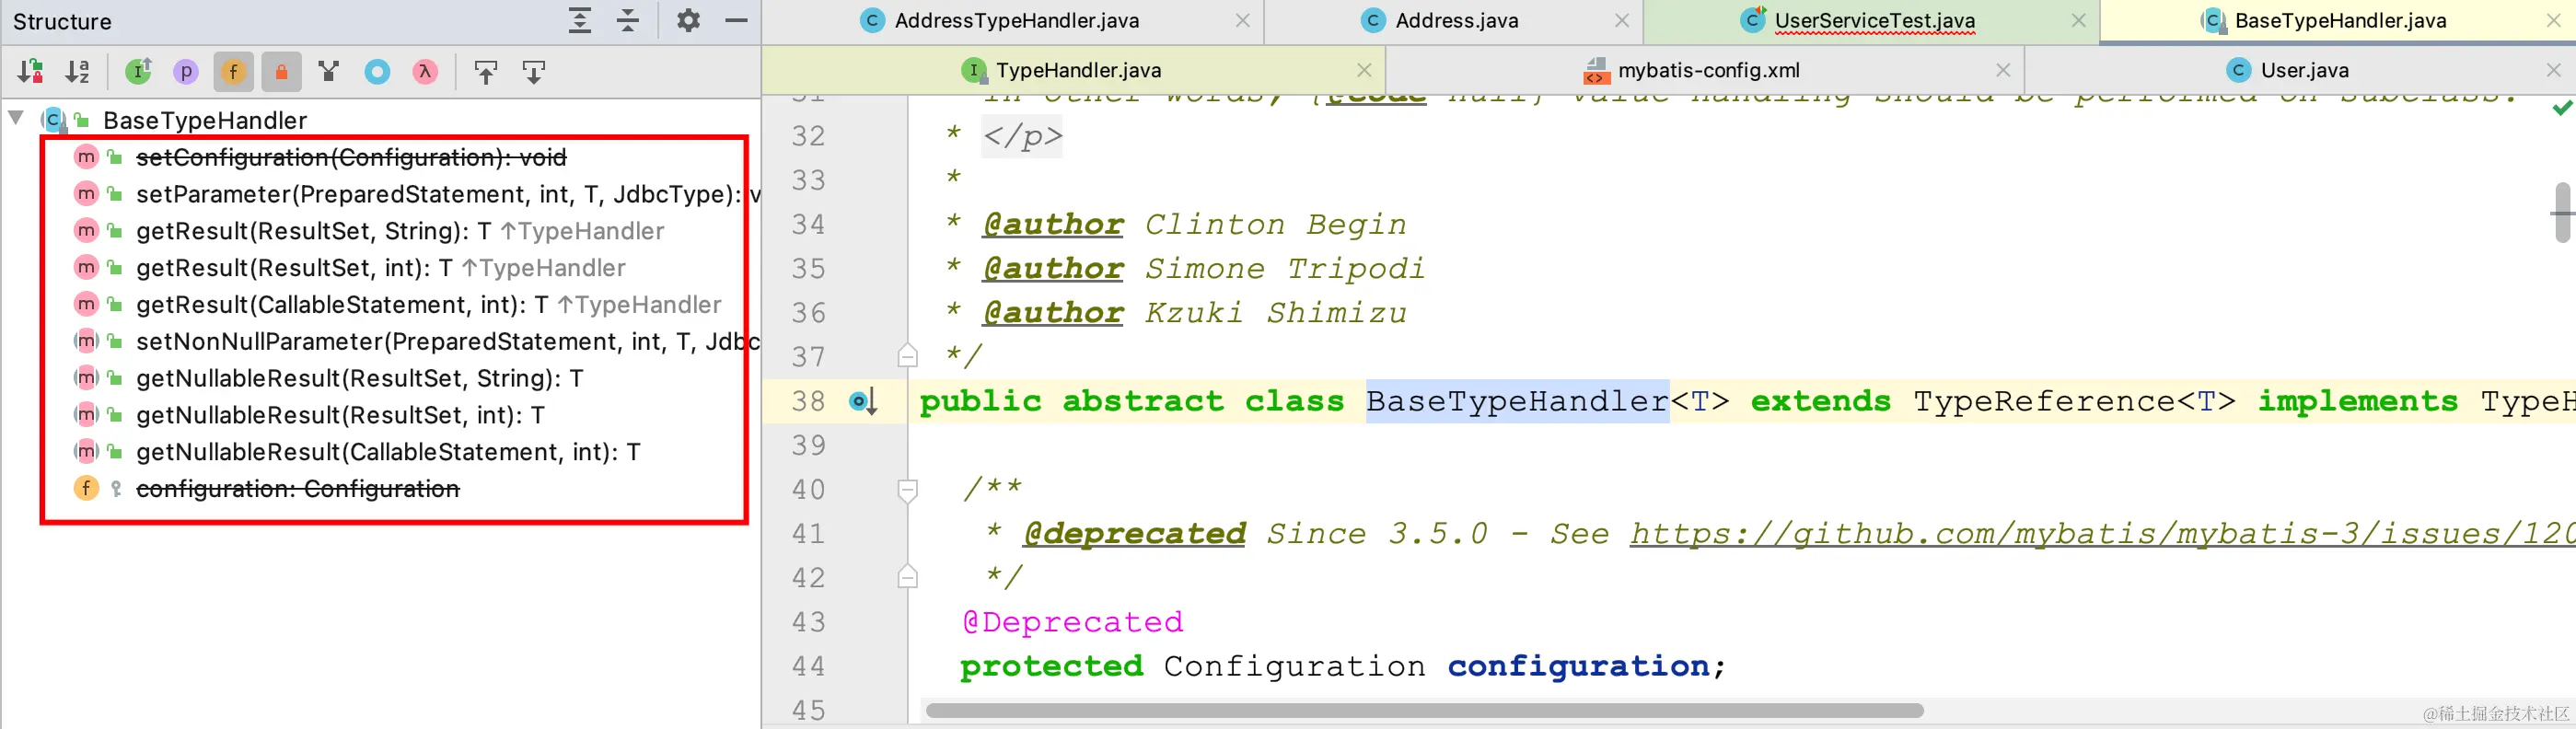2576x729 pixels.
Task: Toggle Show non-public lock icon
Action: pos(282,71)
